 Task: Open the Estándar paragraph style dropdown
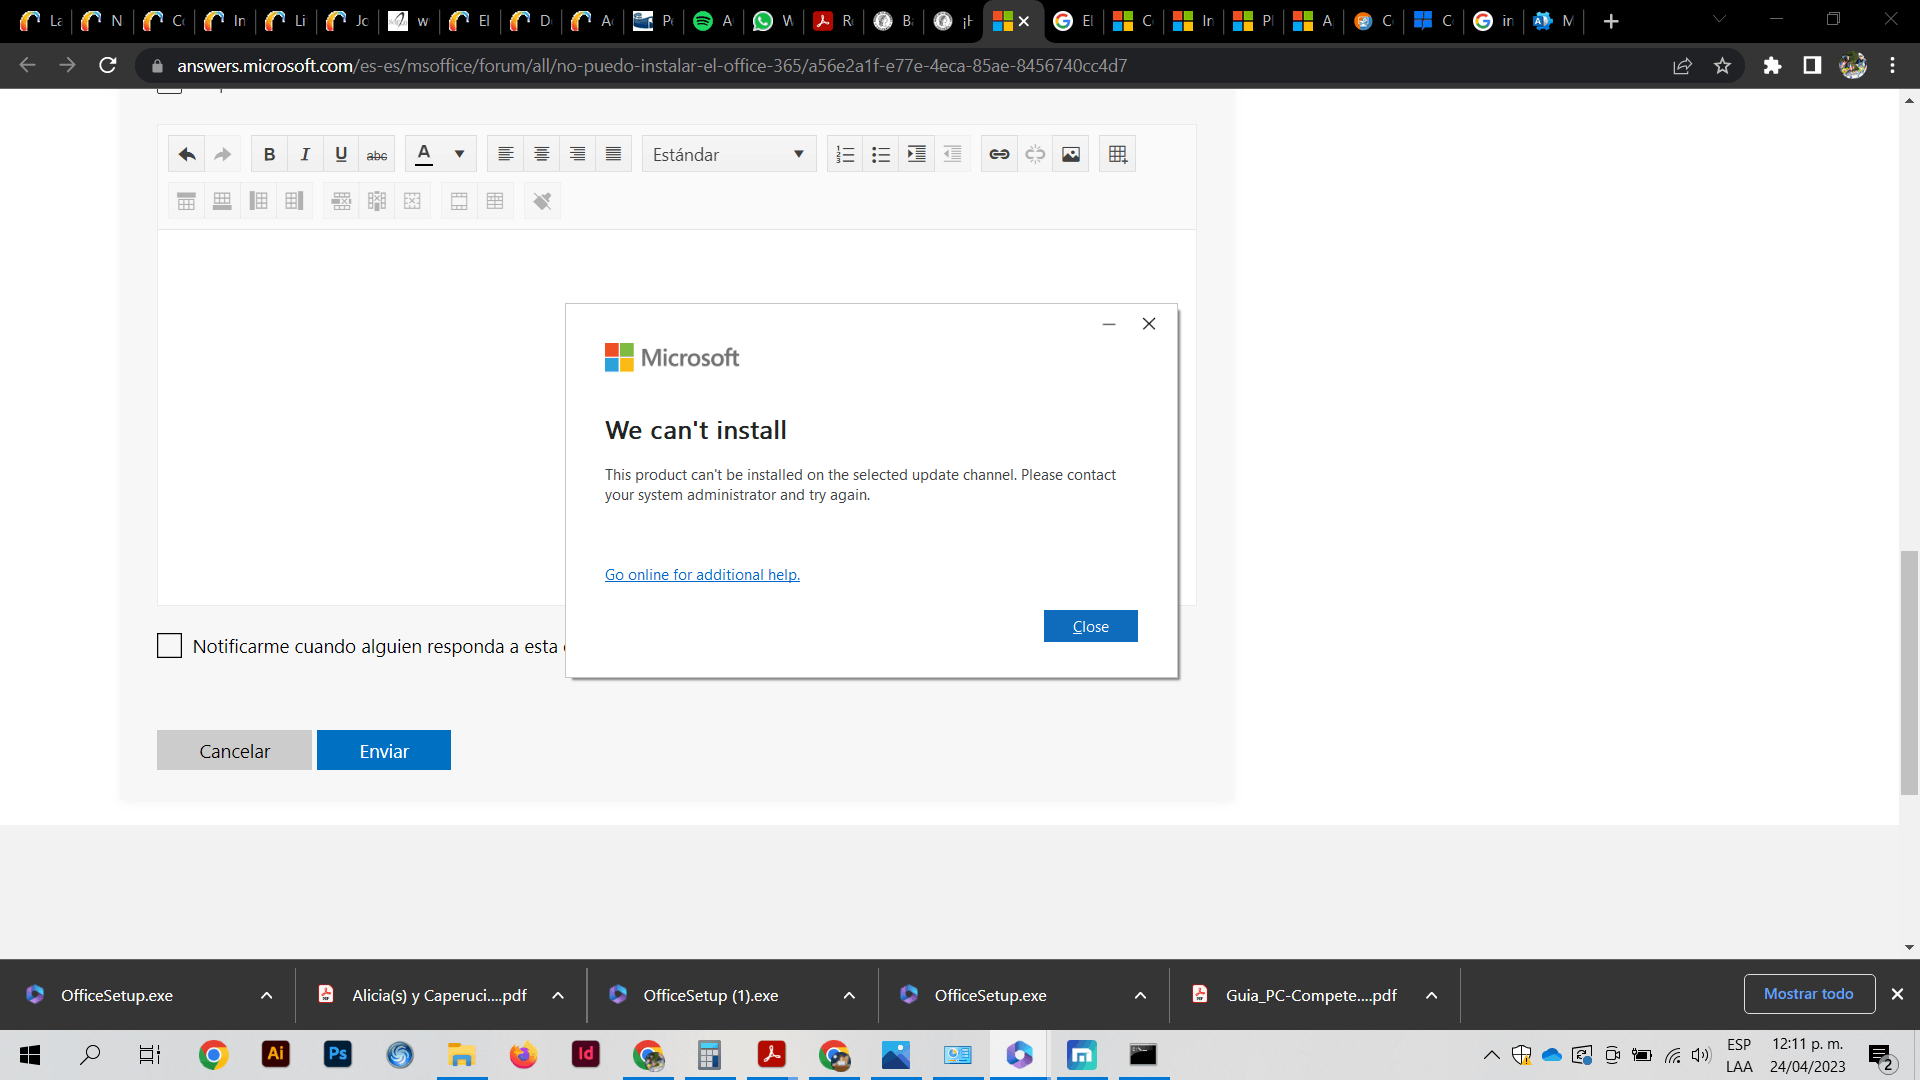pos(728,154)
